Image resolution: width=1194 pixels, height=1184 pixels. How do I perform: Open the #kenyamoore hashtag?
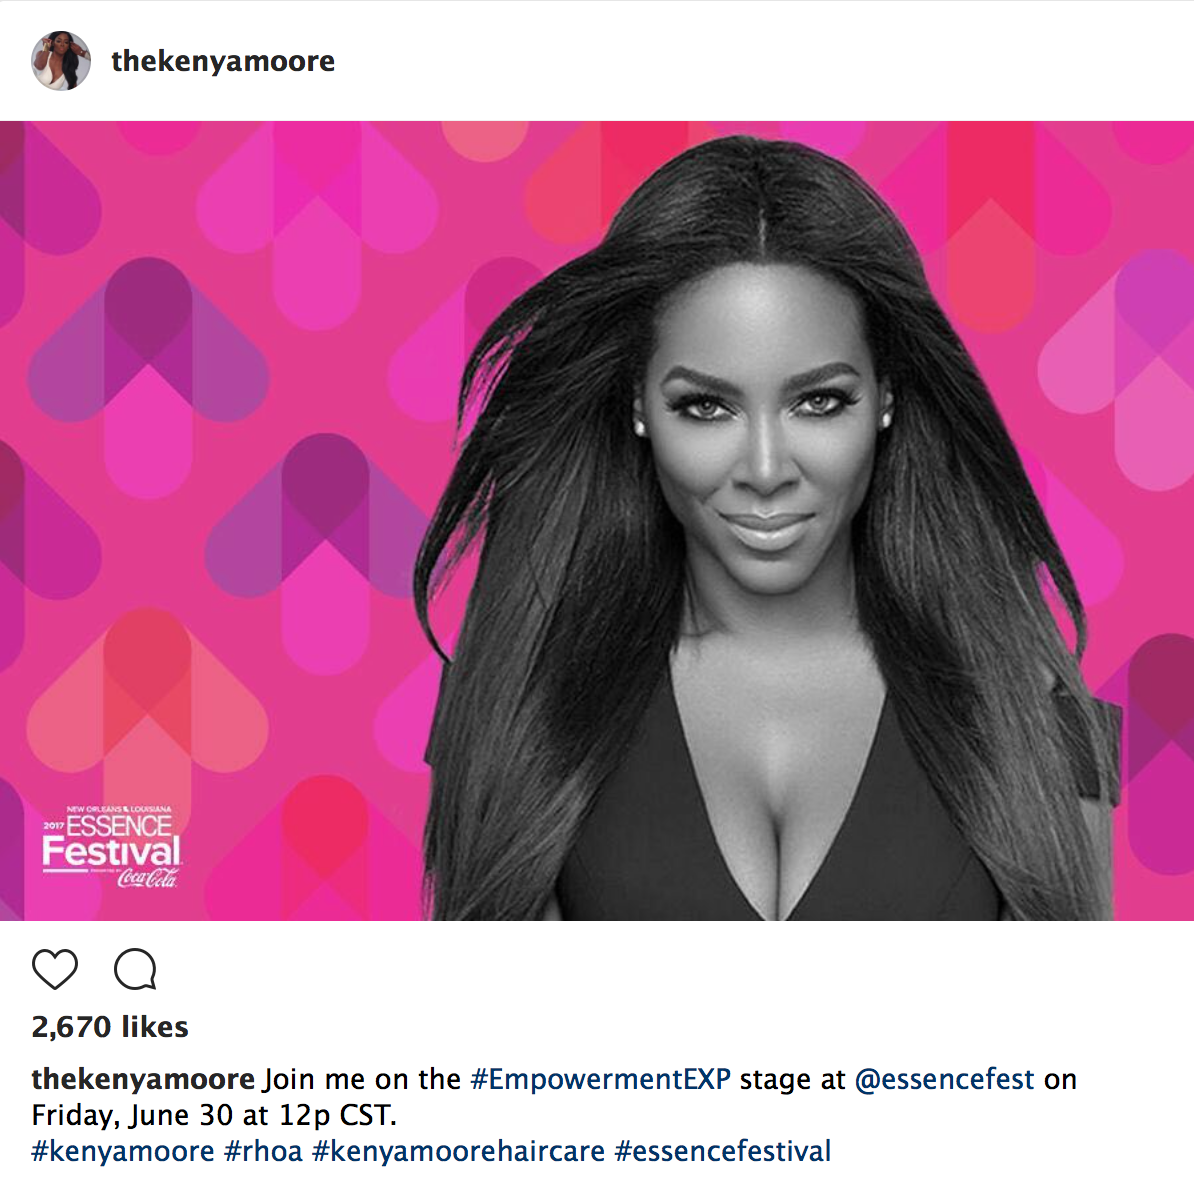(x=123, y=1150)
